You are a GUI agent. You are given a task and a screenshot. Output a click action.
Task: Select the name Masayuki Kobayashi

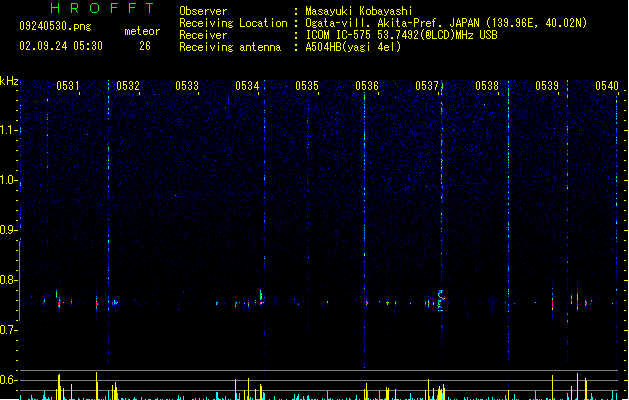point(359,11)
